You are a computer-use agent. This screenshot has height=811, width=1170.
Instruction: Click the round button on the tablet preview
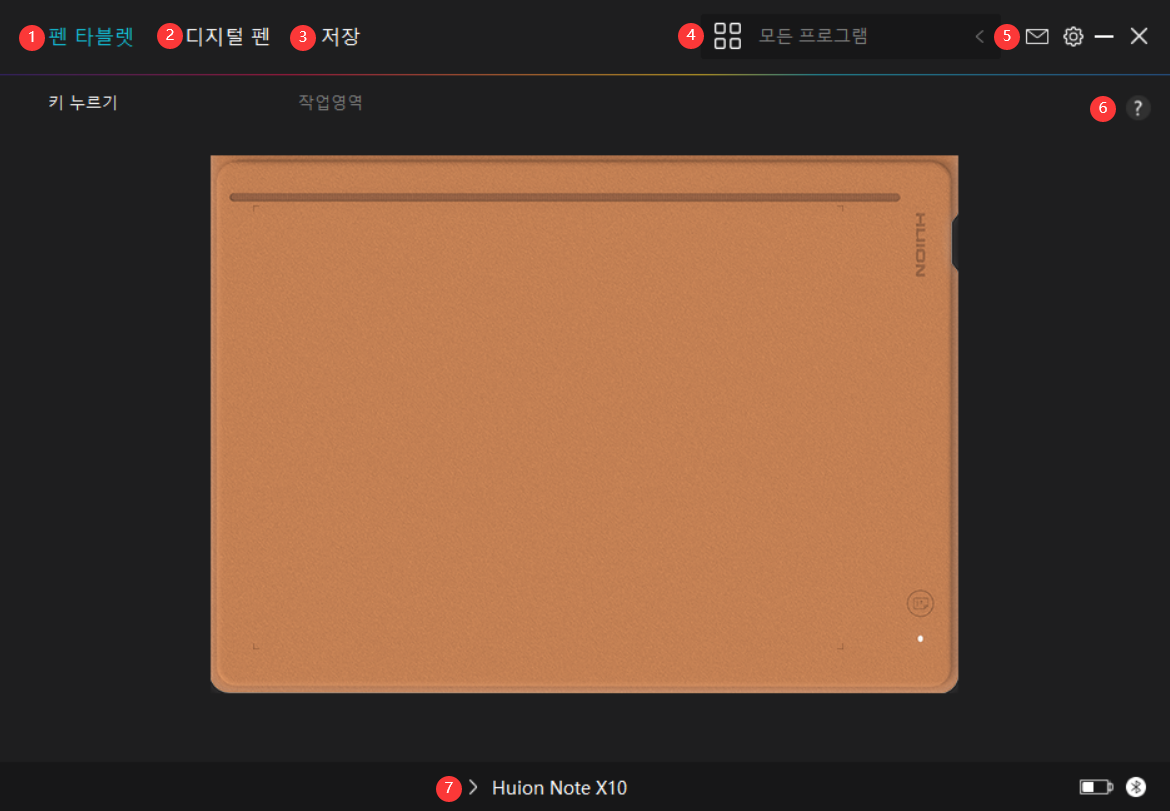pos(921,601)
